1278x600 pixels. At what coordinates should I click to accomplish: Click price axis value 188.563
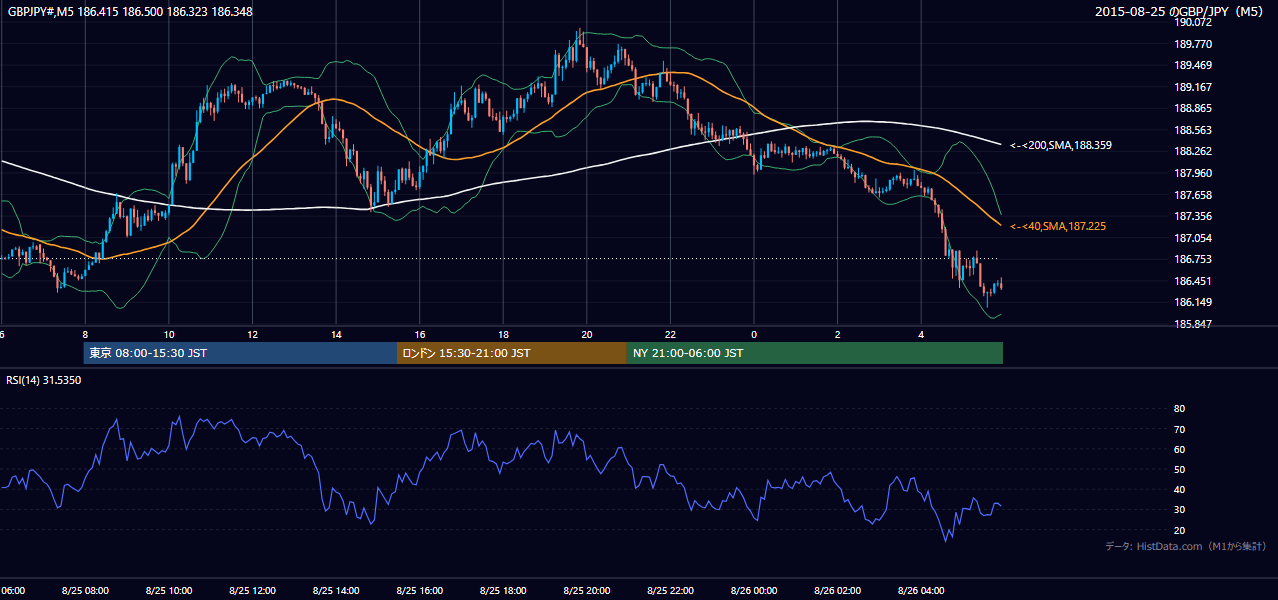[1192, 130]
